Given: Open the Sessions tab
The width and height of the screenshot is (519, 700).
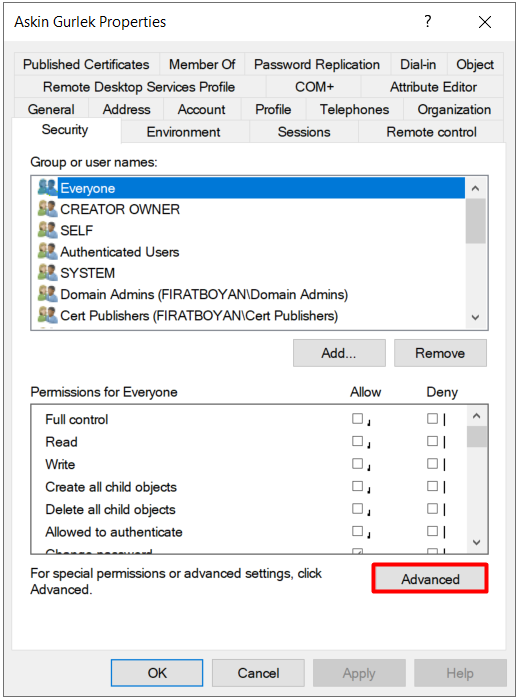Looking at the screenshot, I should pos(304,132).
